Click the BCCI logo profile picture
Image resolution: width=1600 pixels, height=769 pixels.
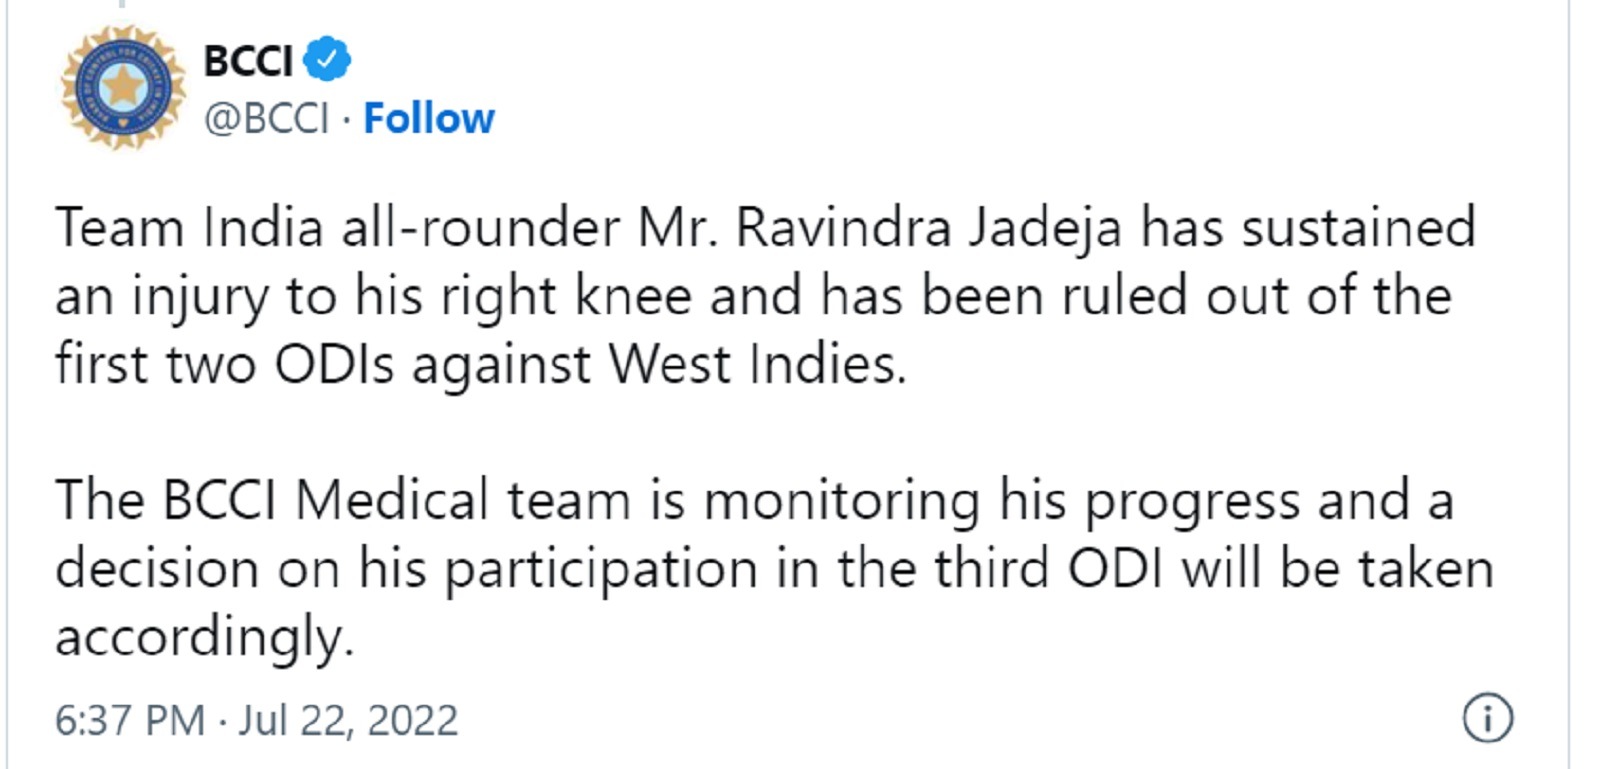(x=124, y=89)
